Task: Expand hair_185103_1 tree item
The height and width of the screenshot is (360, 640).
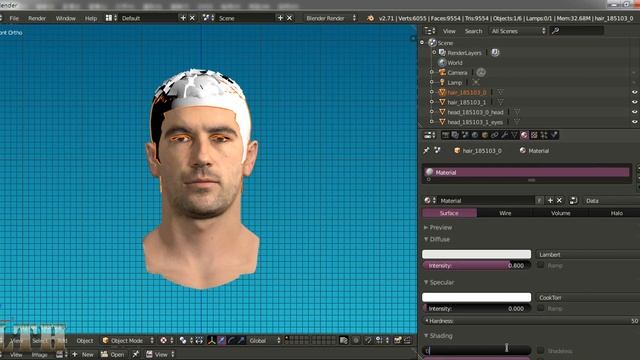Action: click(431, 102)
